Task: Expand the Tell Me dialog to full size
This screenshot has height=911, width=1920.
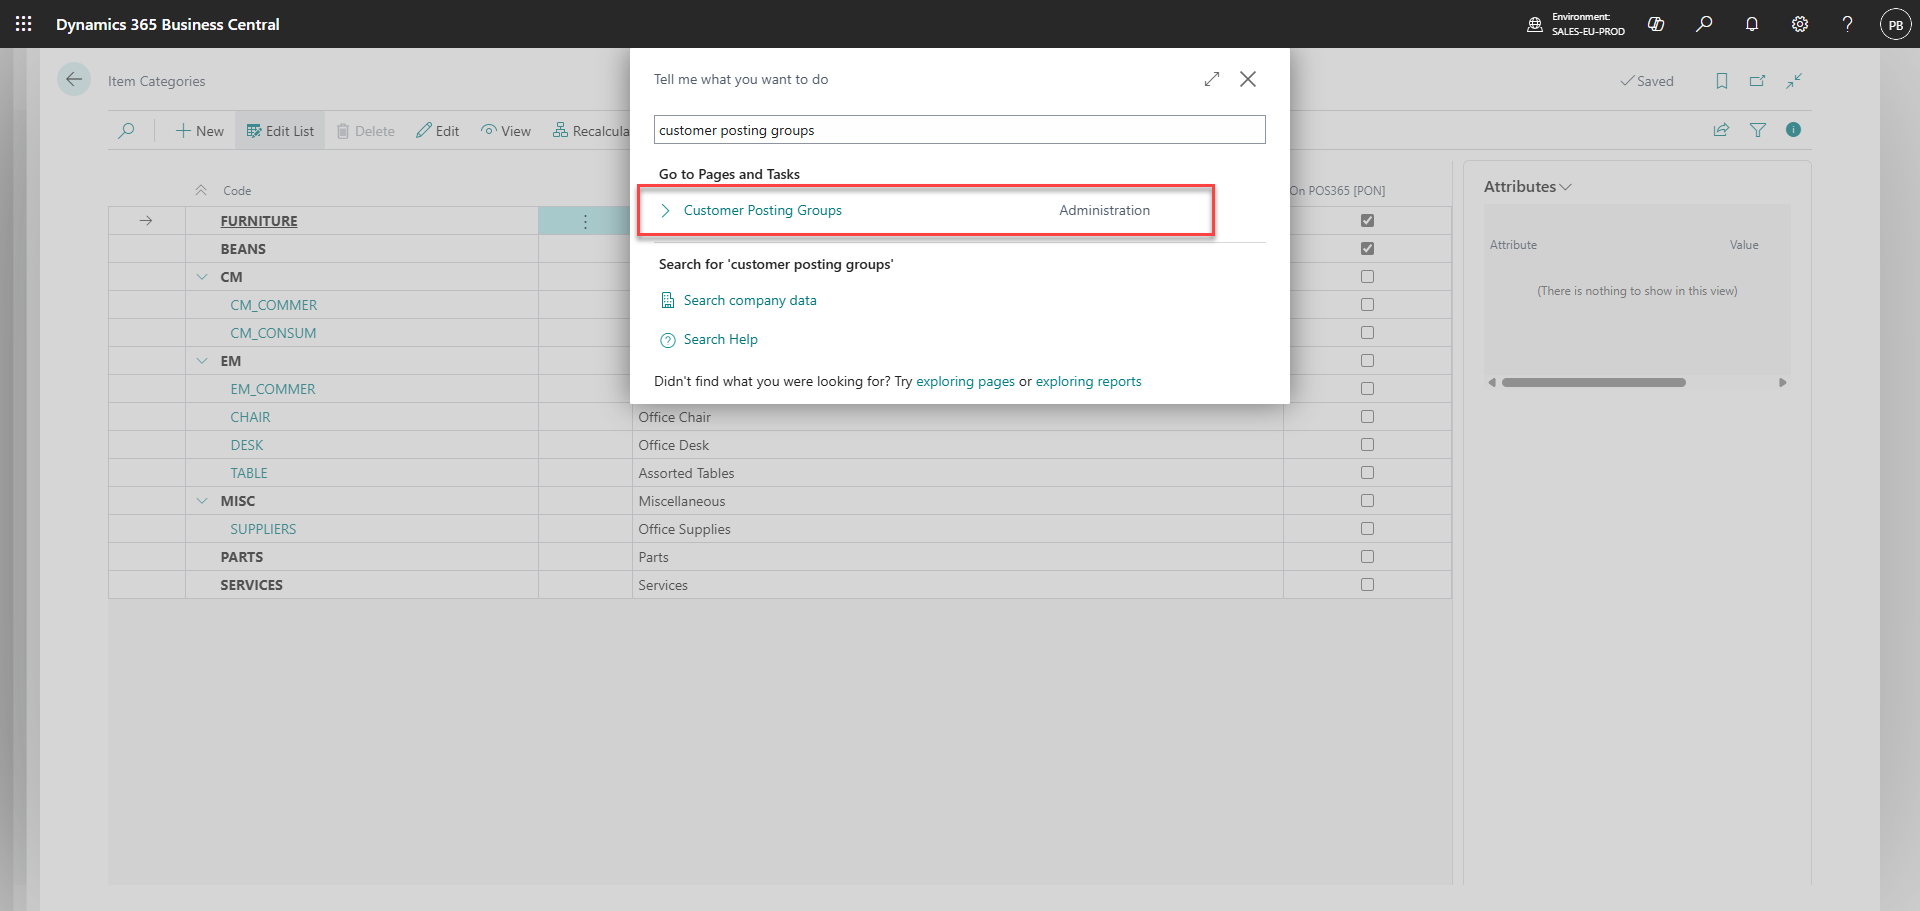Action: [x=1212, y=79]
